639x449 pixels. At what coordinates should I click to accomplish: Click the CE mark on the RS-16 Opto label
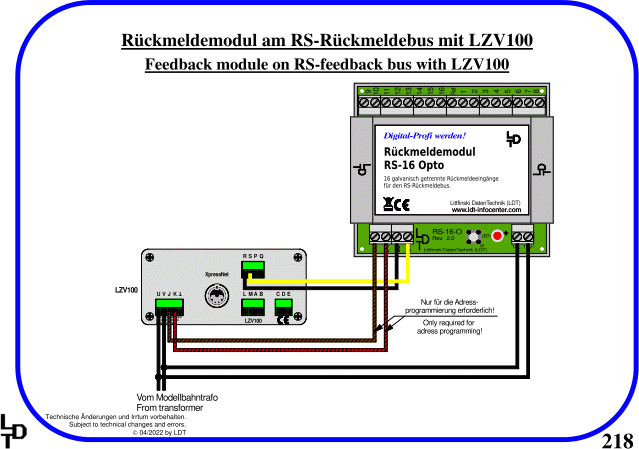tap(402, 205)
